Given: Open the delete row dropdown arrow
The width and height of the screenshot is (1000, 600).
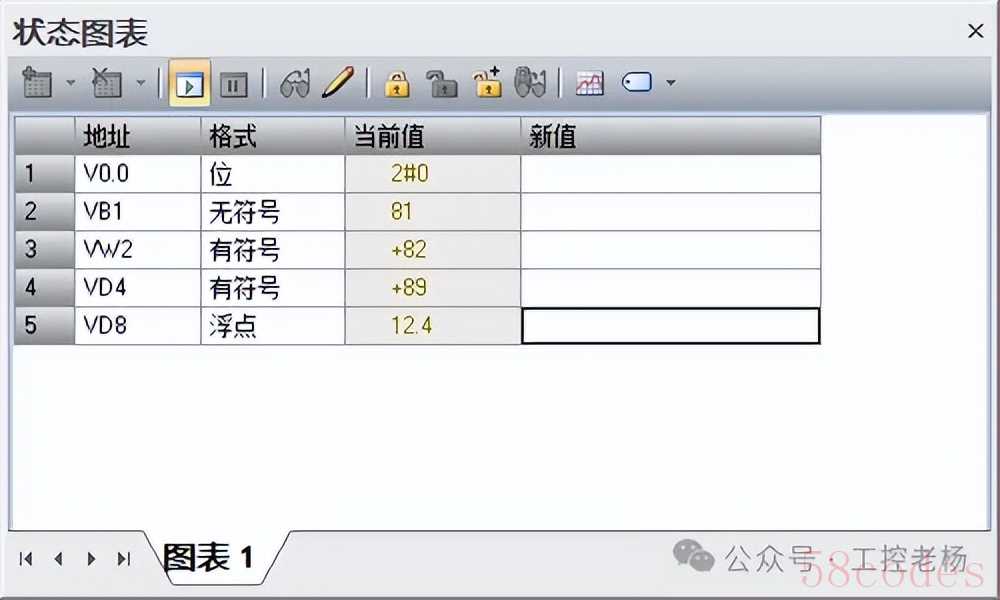Looking at the screenshot, I should 141,83.
